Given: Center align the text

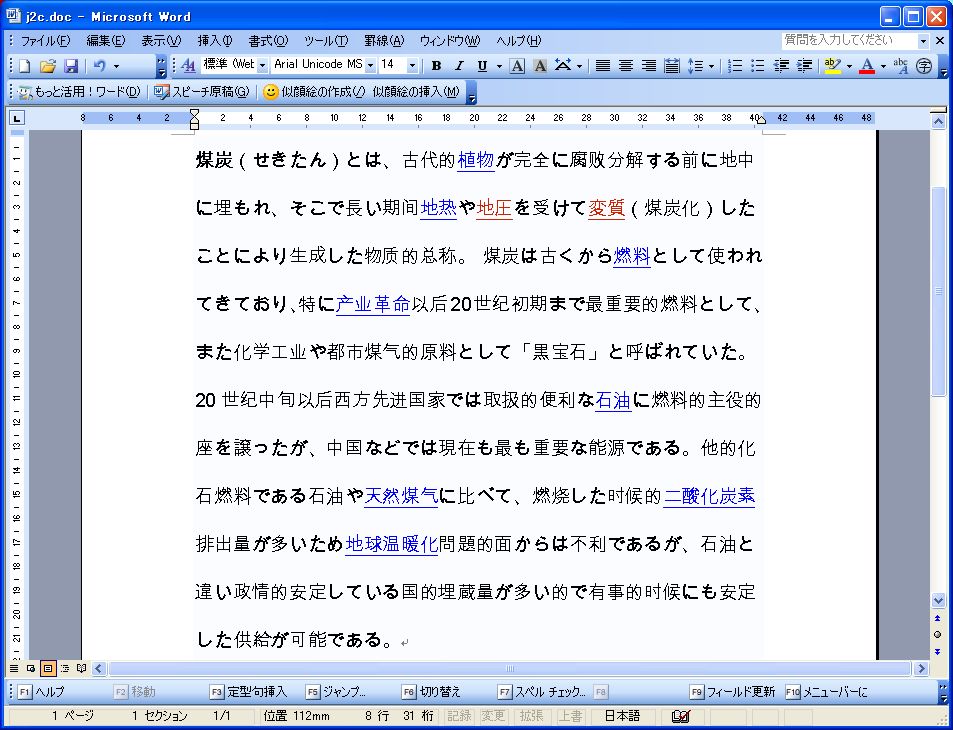Looking at the screenshot, I should pyautogui.click(x=625, y=66).
